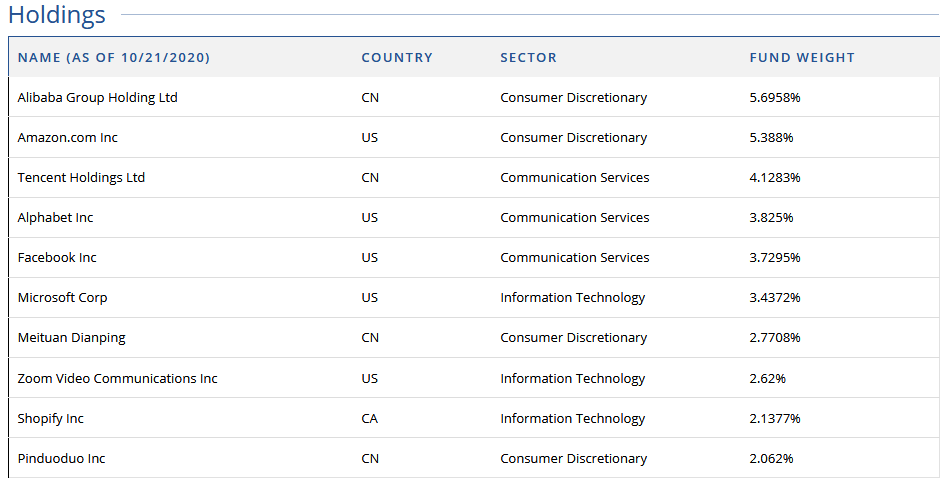Click the NAME (AS OF 10/21/2020) column header
Viewport: 947px width, 487px height.
pyautogui.click(x=114, y=57)
